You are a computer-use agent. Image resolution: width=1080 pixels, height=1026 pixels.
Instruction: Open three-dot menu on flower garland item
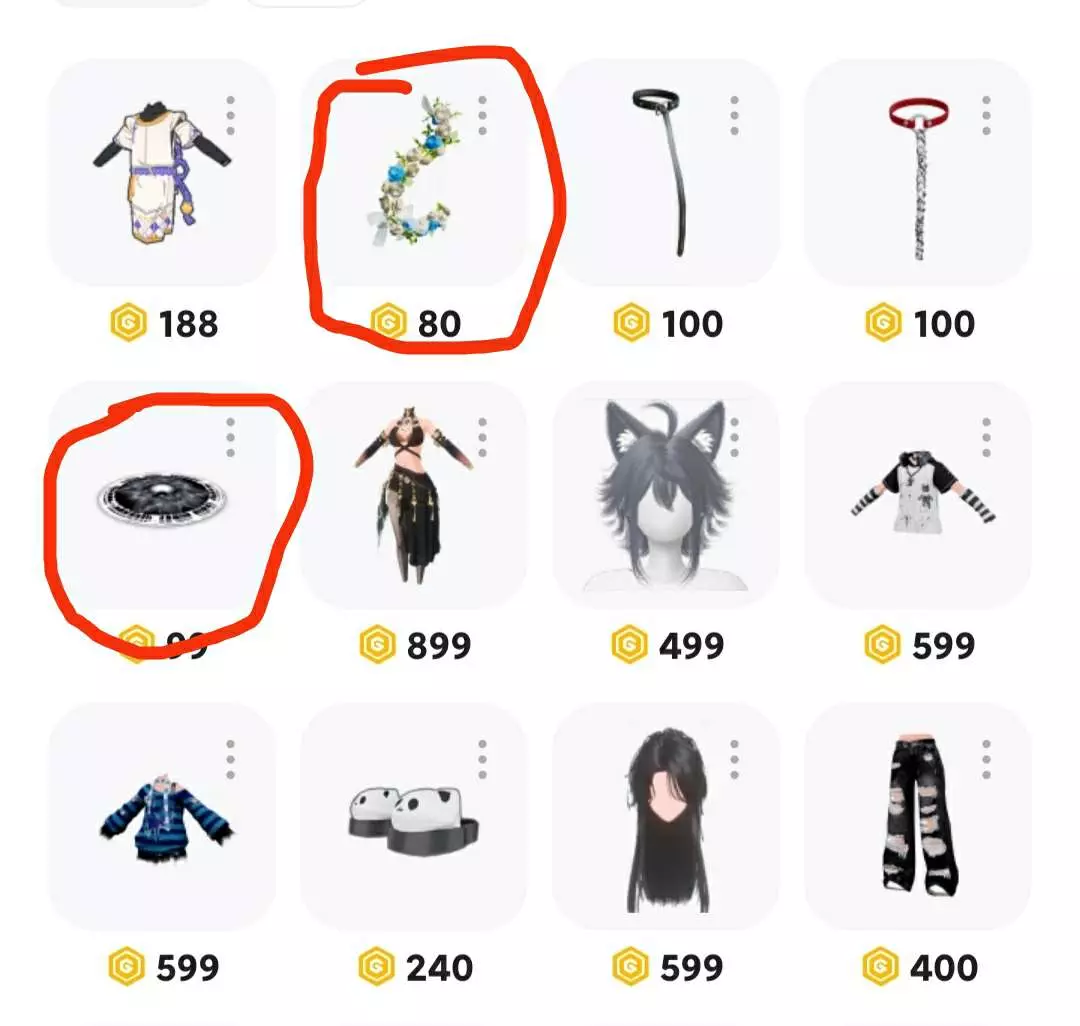coord(483,116)
